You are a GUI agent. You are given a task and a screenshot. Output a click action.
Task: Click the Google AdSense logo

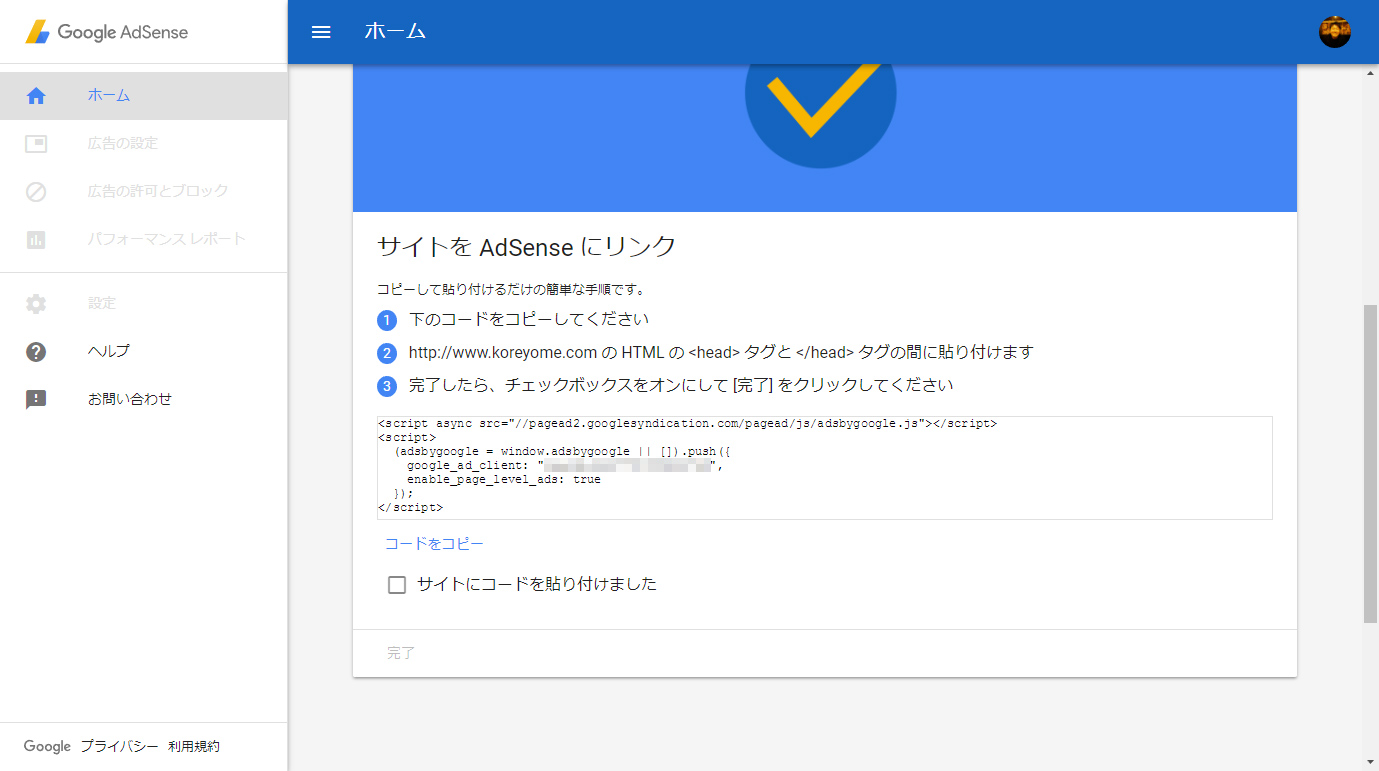[x=107, y=32]
